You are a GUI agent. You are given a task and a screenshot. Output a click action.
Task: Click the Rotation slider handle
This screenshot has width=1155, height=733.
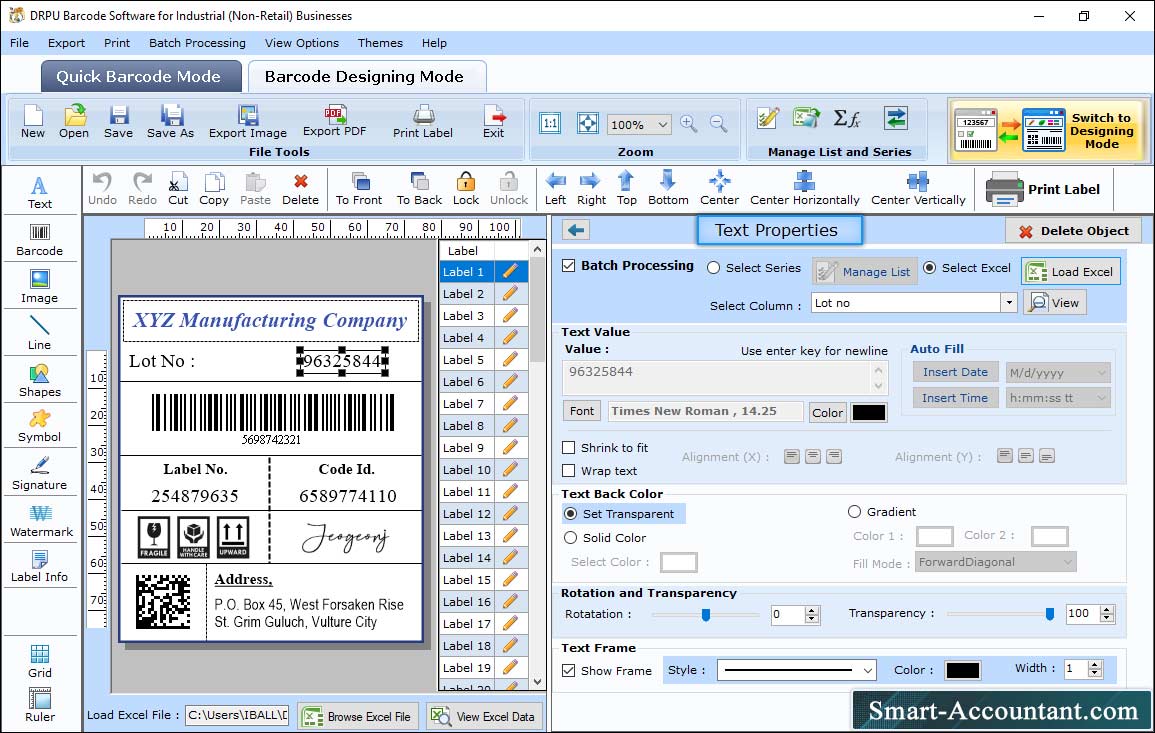click(x=706, y=614)
